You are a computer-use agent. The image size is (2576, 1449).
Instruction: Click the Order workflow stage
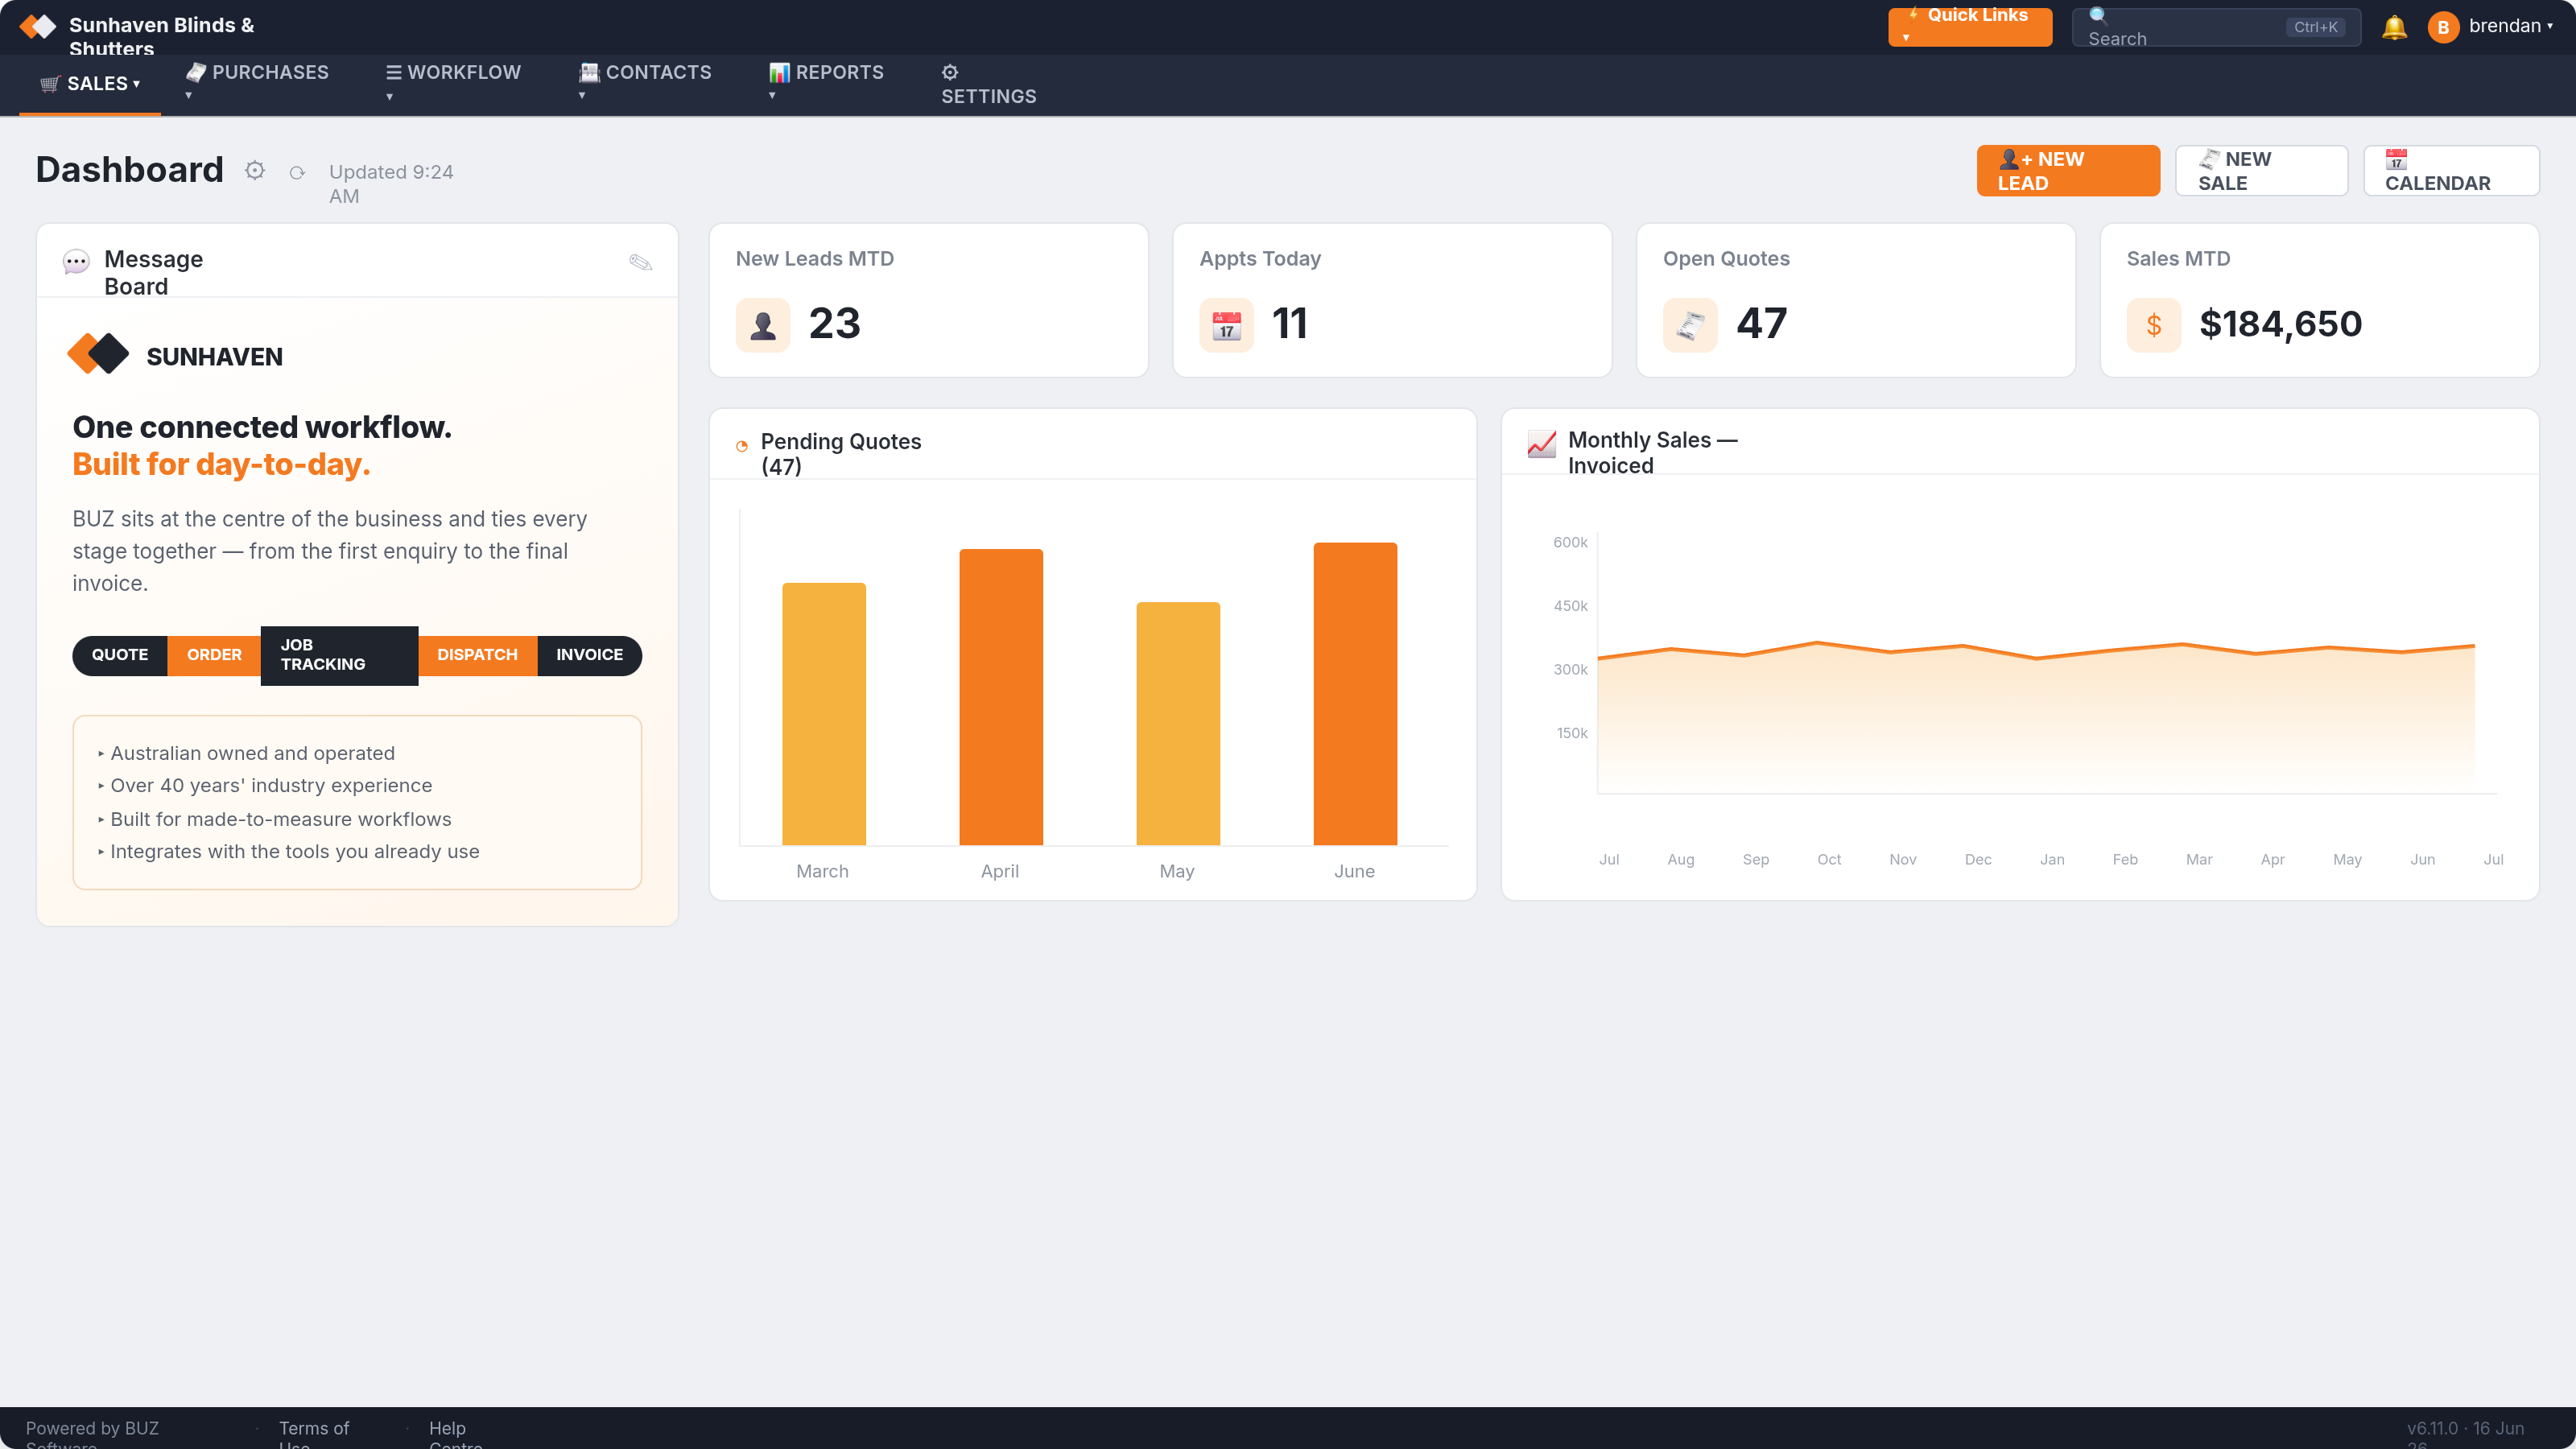click(x=214, y=655)
